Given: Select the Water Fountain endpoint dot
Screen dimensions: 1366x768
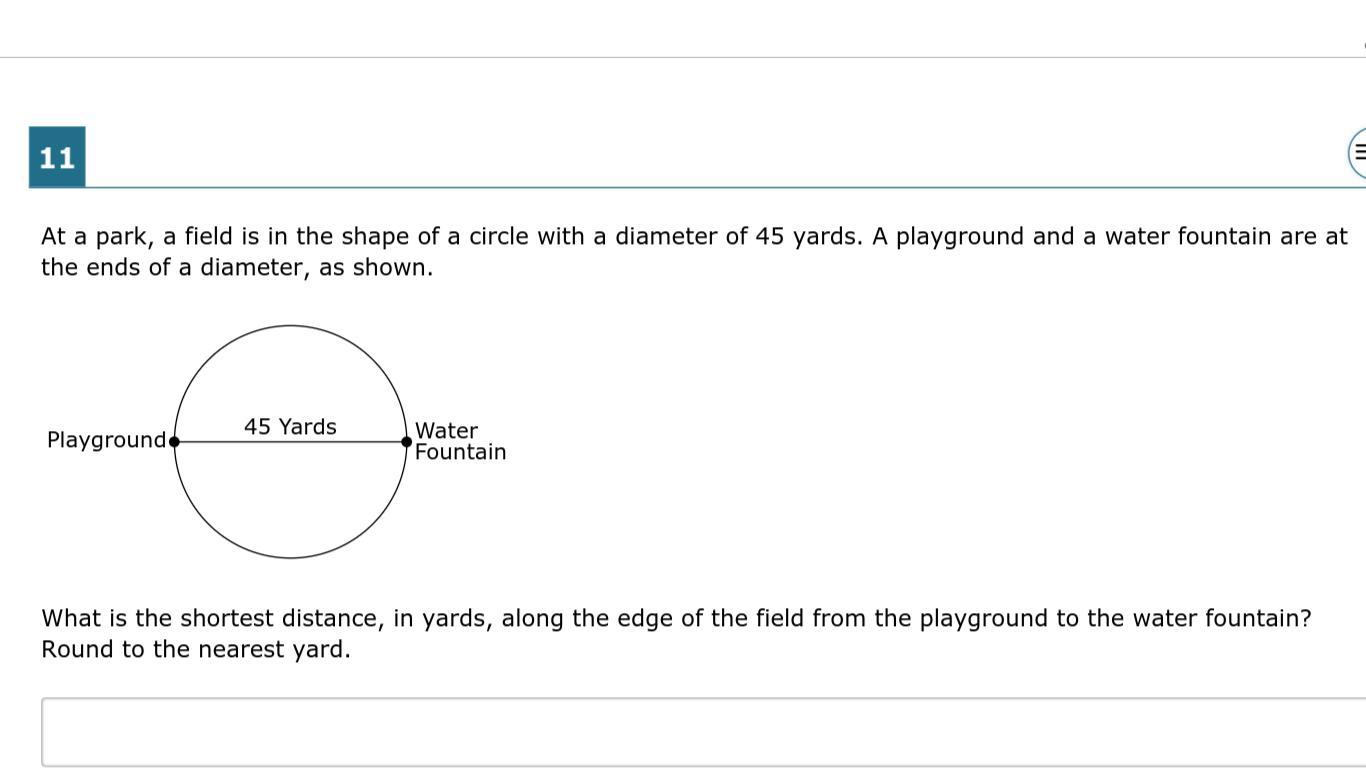Looking at the screenshot, I should [406, 441].
